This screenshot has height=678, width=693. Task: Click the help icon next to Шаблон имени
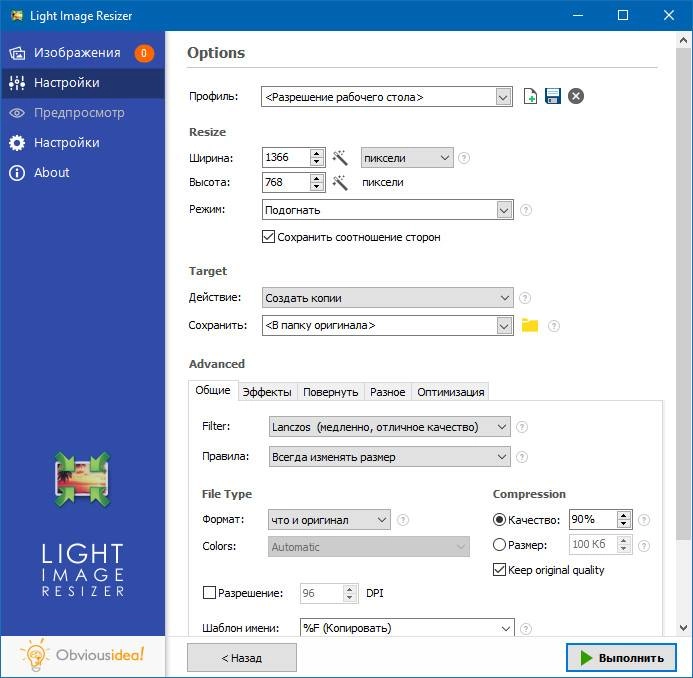[x=525, y=628]
